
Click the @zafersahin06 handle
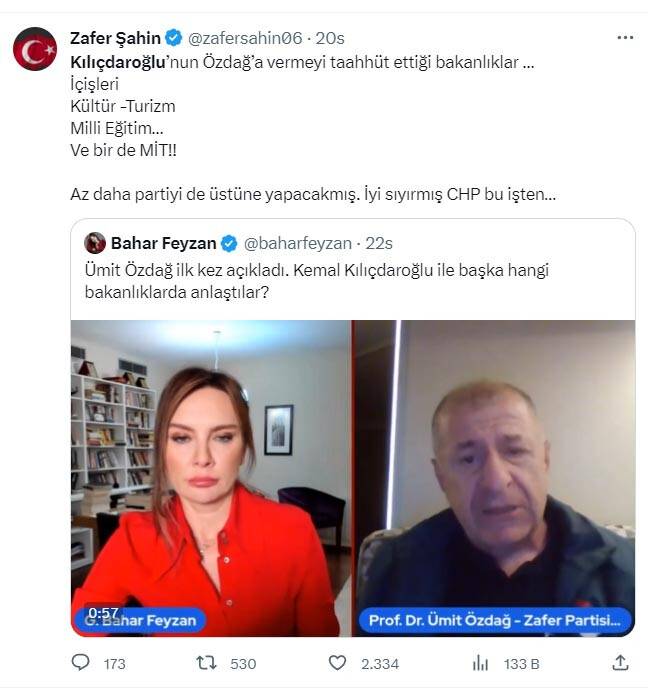pyautogui.click(x=245, y=38)
